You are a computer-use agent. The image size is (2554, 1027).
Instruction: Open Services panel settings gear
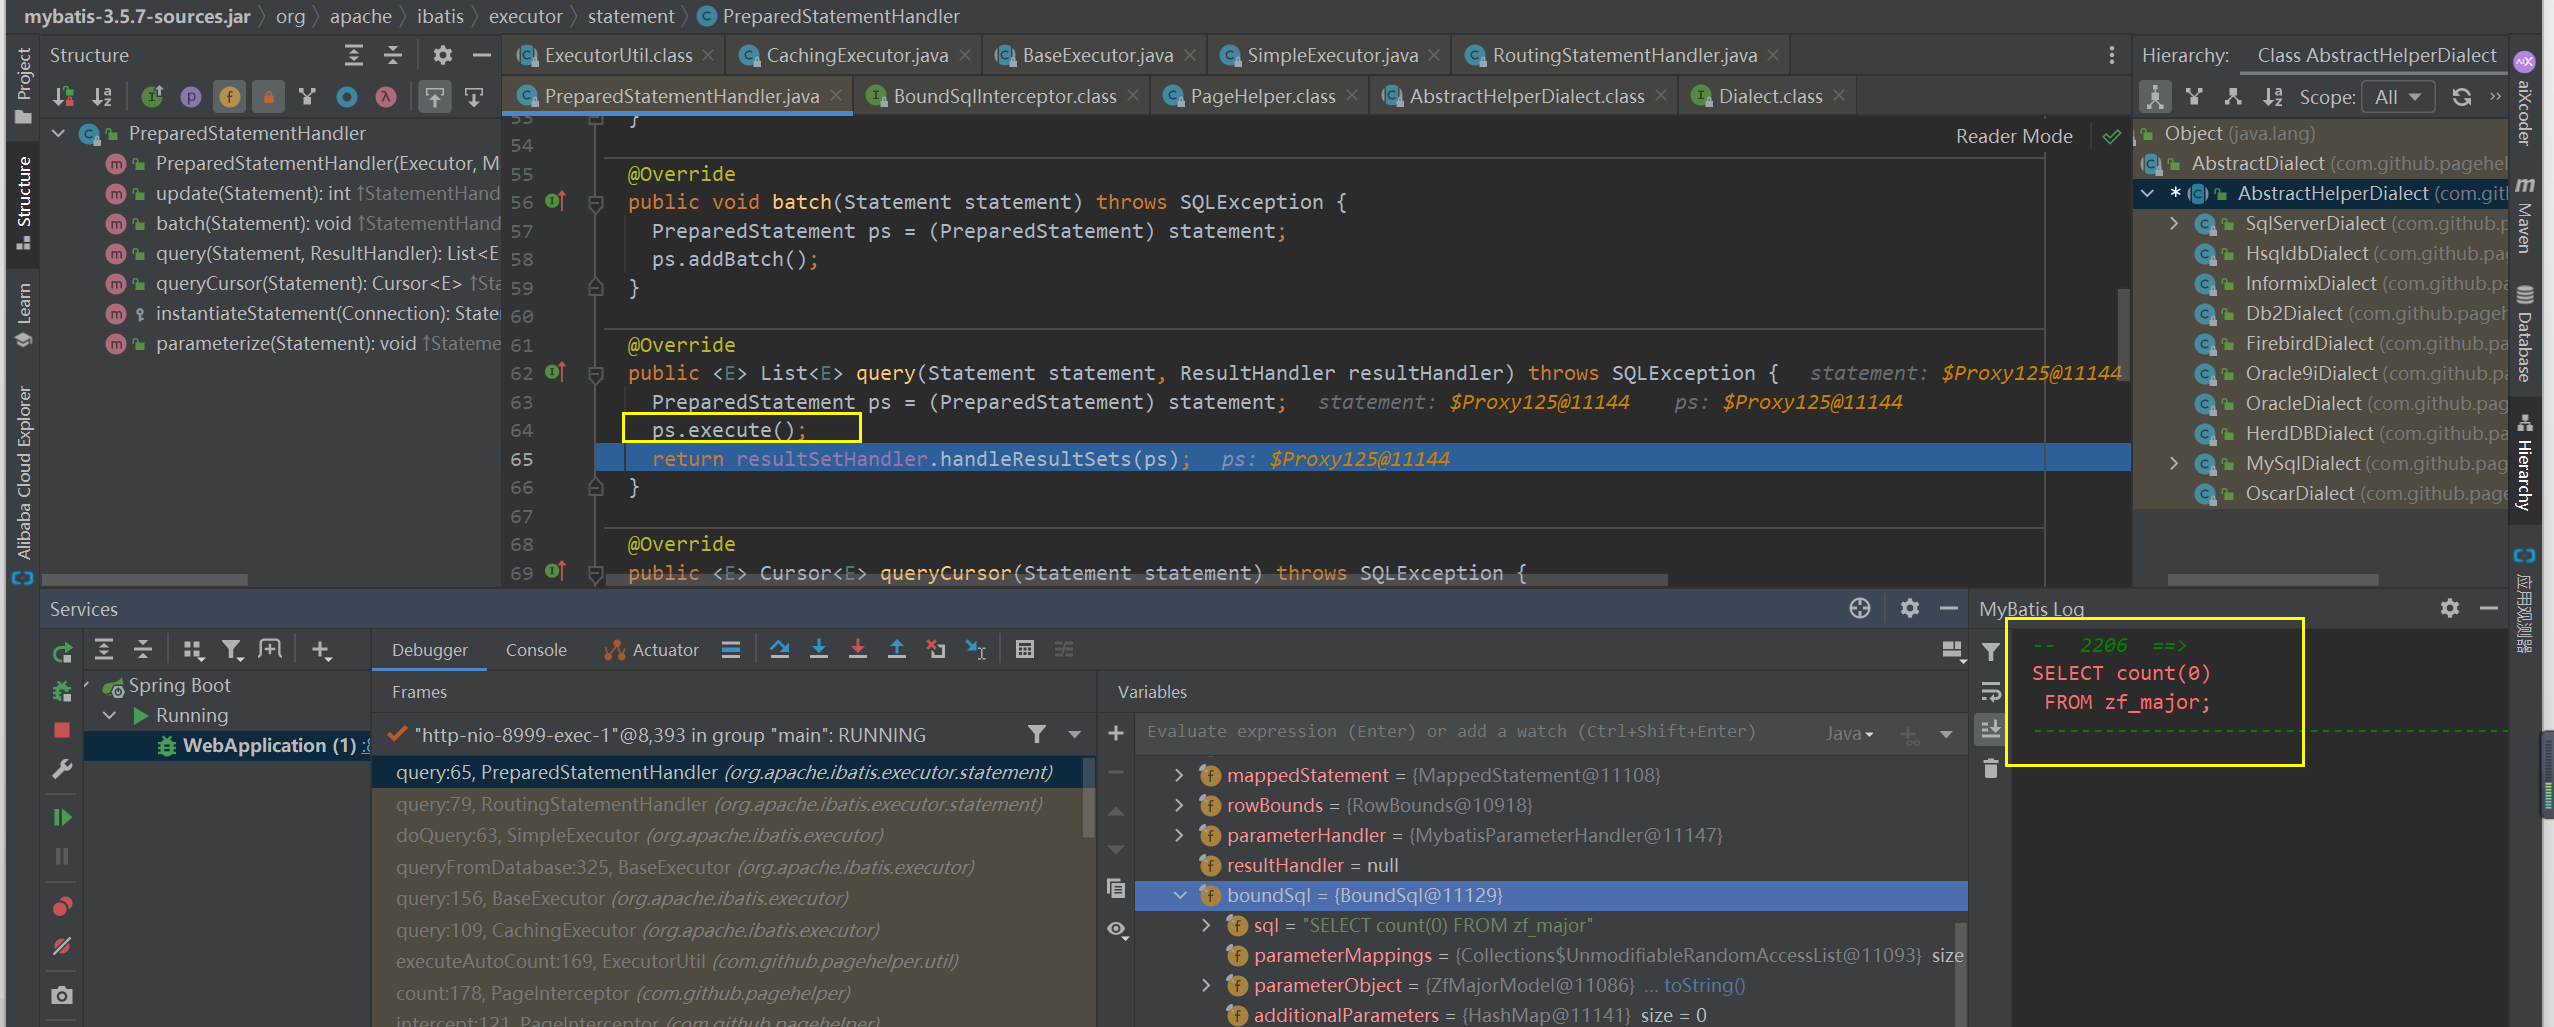point(1909,608)
